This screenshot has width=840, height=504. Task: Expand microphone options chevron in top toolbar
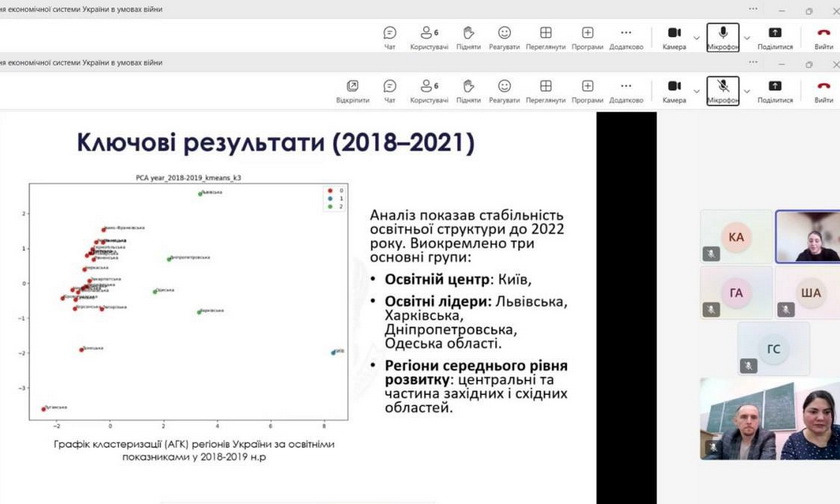747,35
